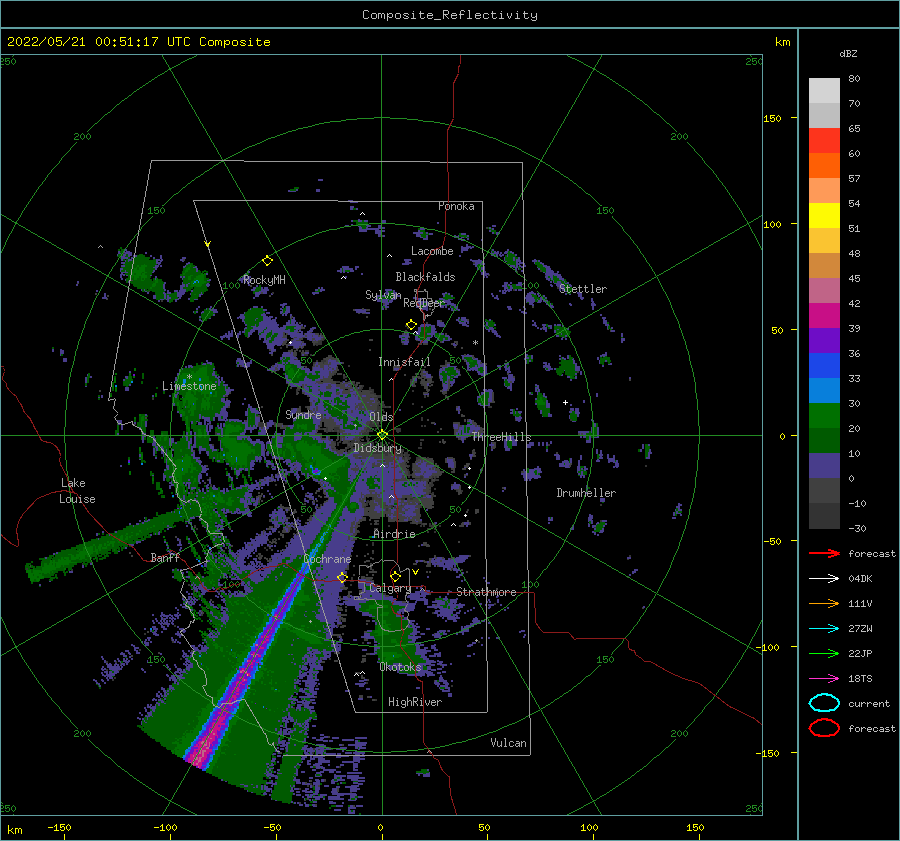Click the 04DK legend label
900x841 pixels.
(x=860, y=579)
